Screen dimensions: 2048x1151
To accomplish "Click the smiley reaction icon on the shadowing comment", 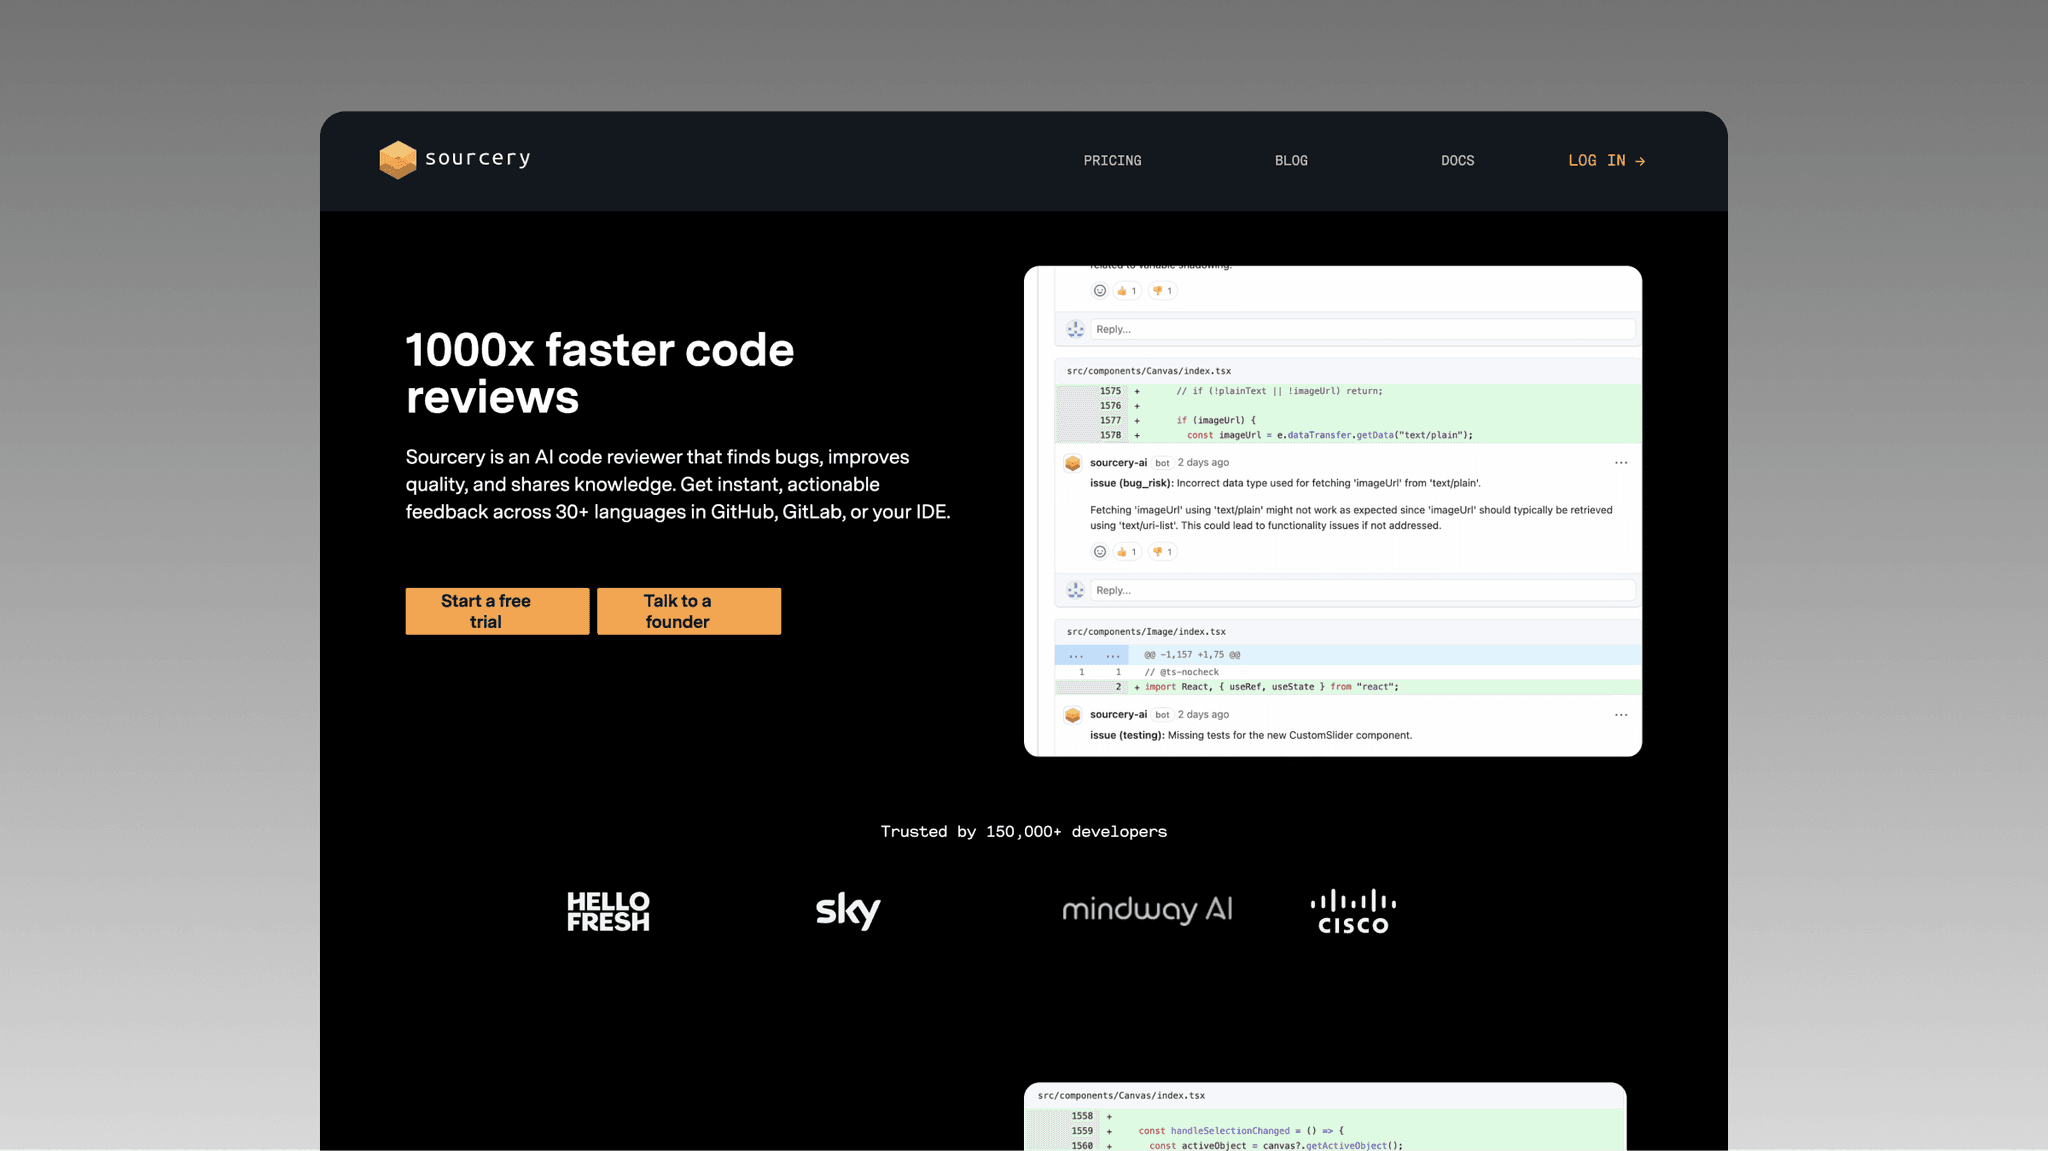I will point(1098,291).
